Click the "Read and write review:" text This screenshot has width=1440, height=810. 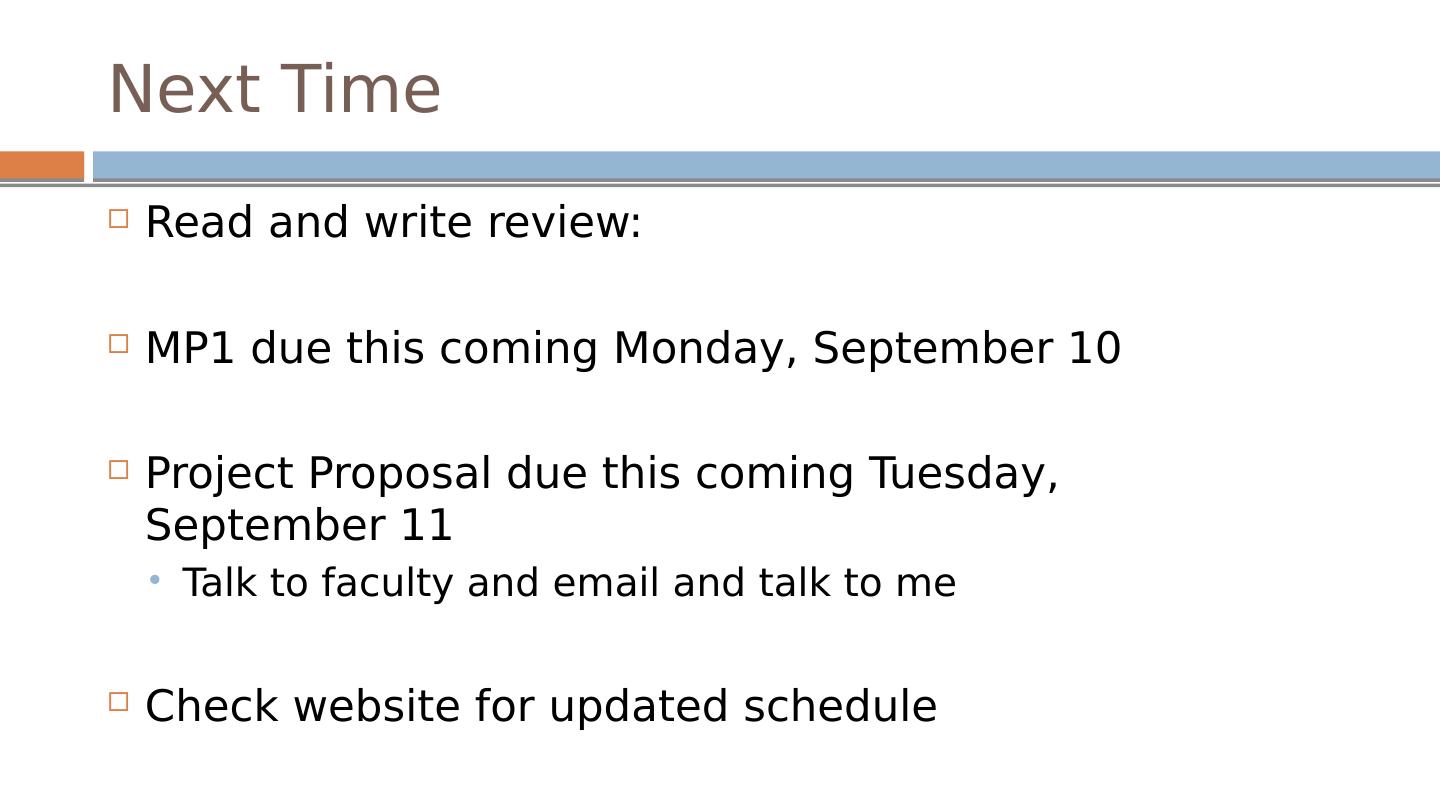[x=393, y=222]
